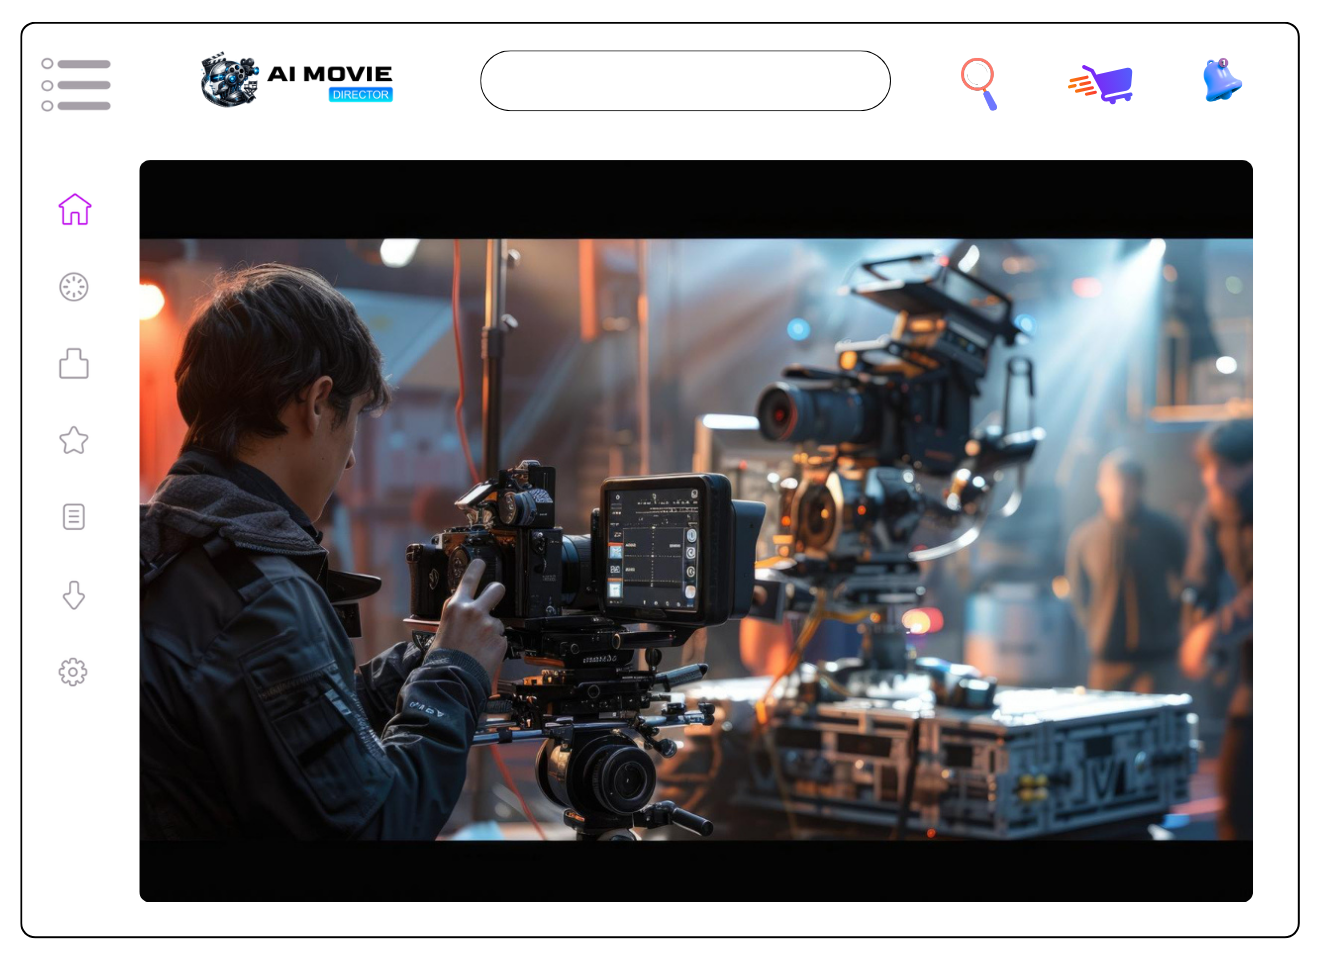Viewport: 1320px width, 960px height.
Task: Click the blue DIRECTOR badge
Action: coord(360,95)
